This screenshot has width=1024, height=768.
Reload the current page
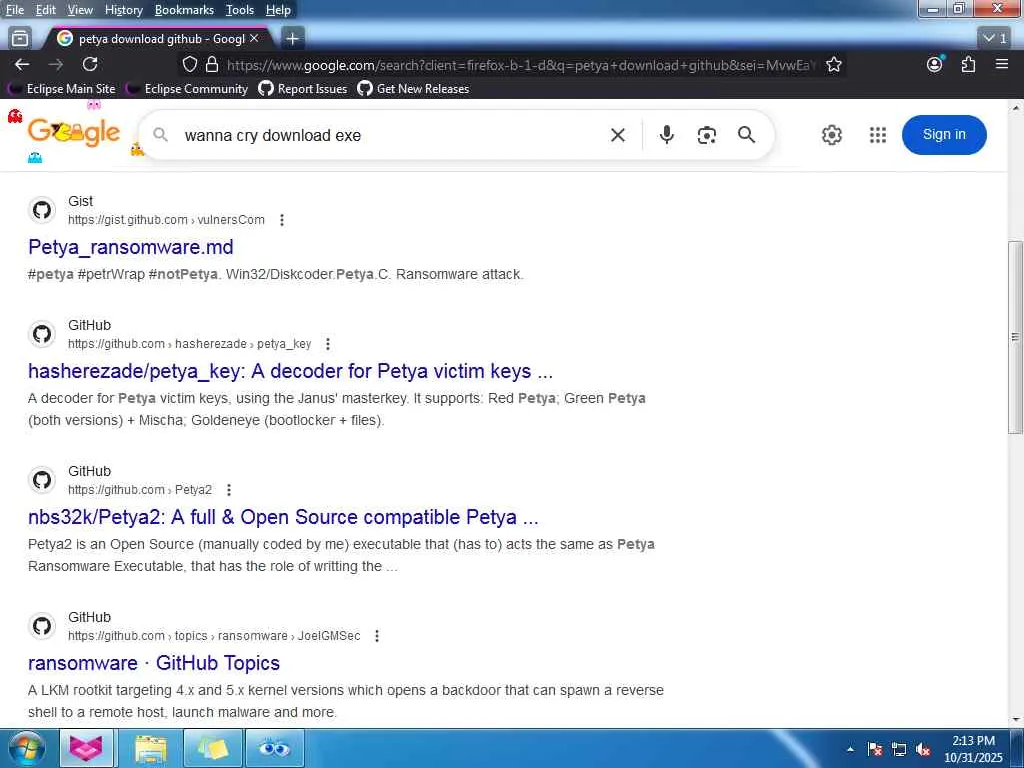point(90,64)
